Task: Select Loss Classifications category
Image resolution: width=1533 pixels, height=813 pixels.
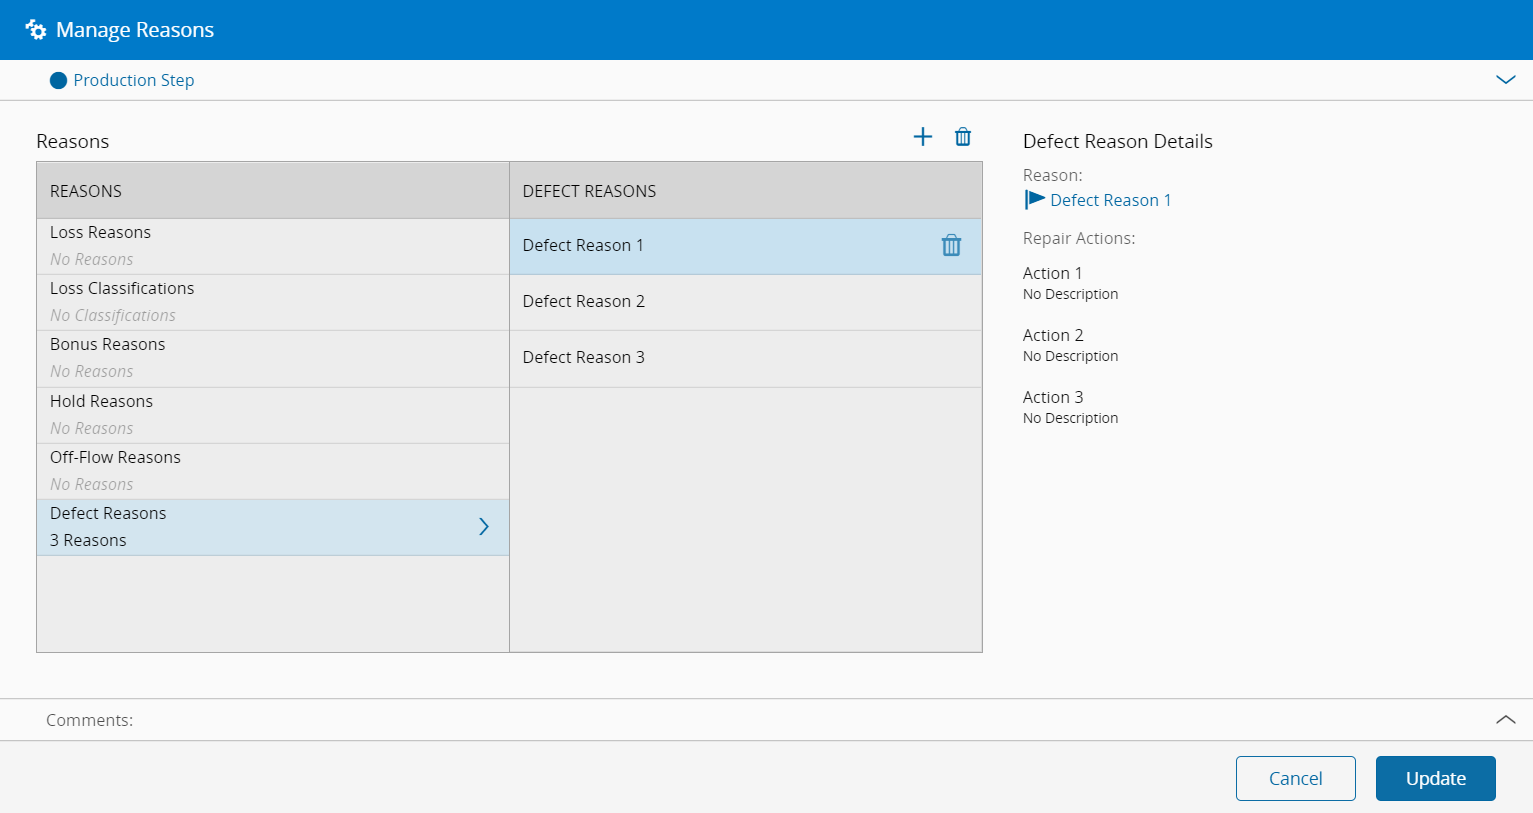Action: (272, 302)
